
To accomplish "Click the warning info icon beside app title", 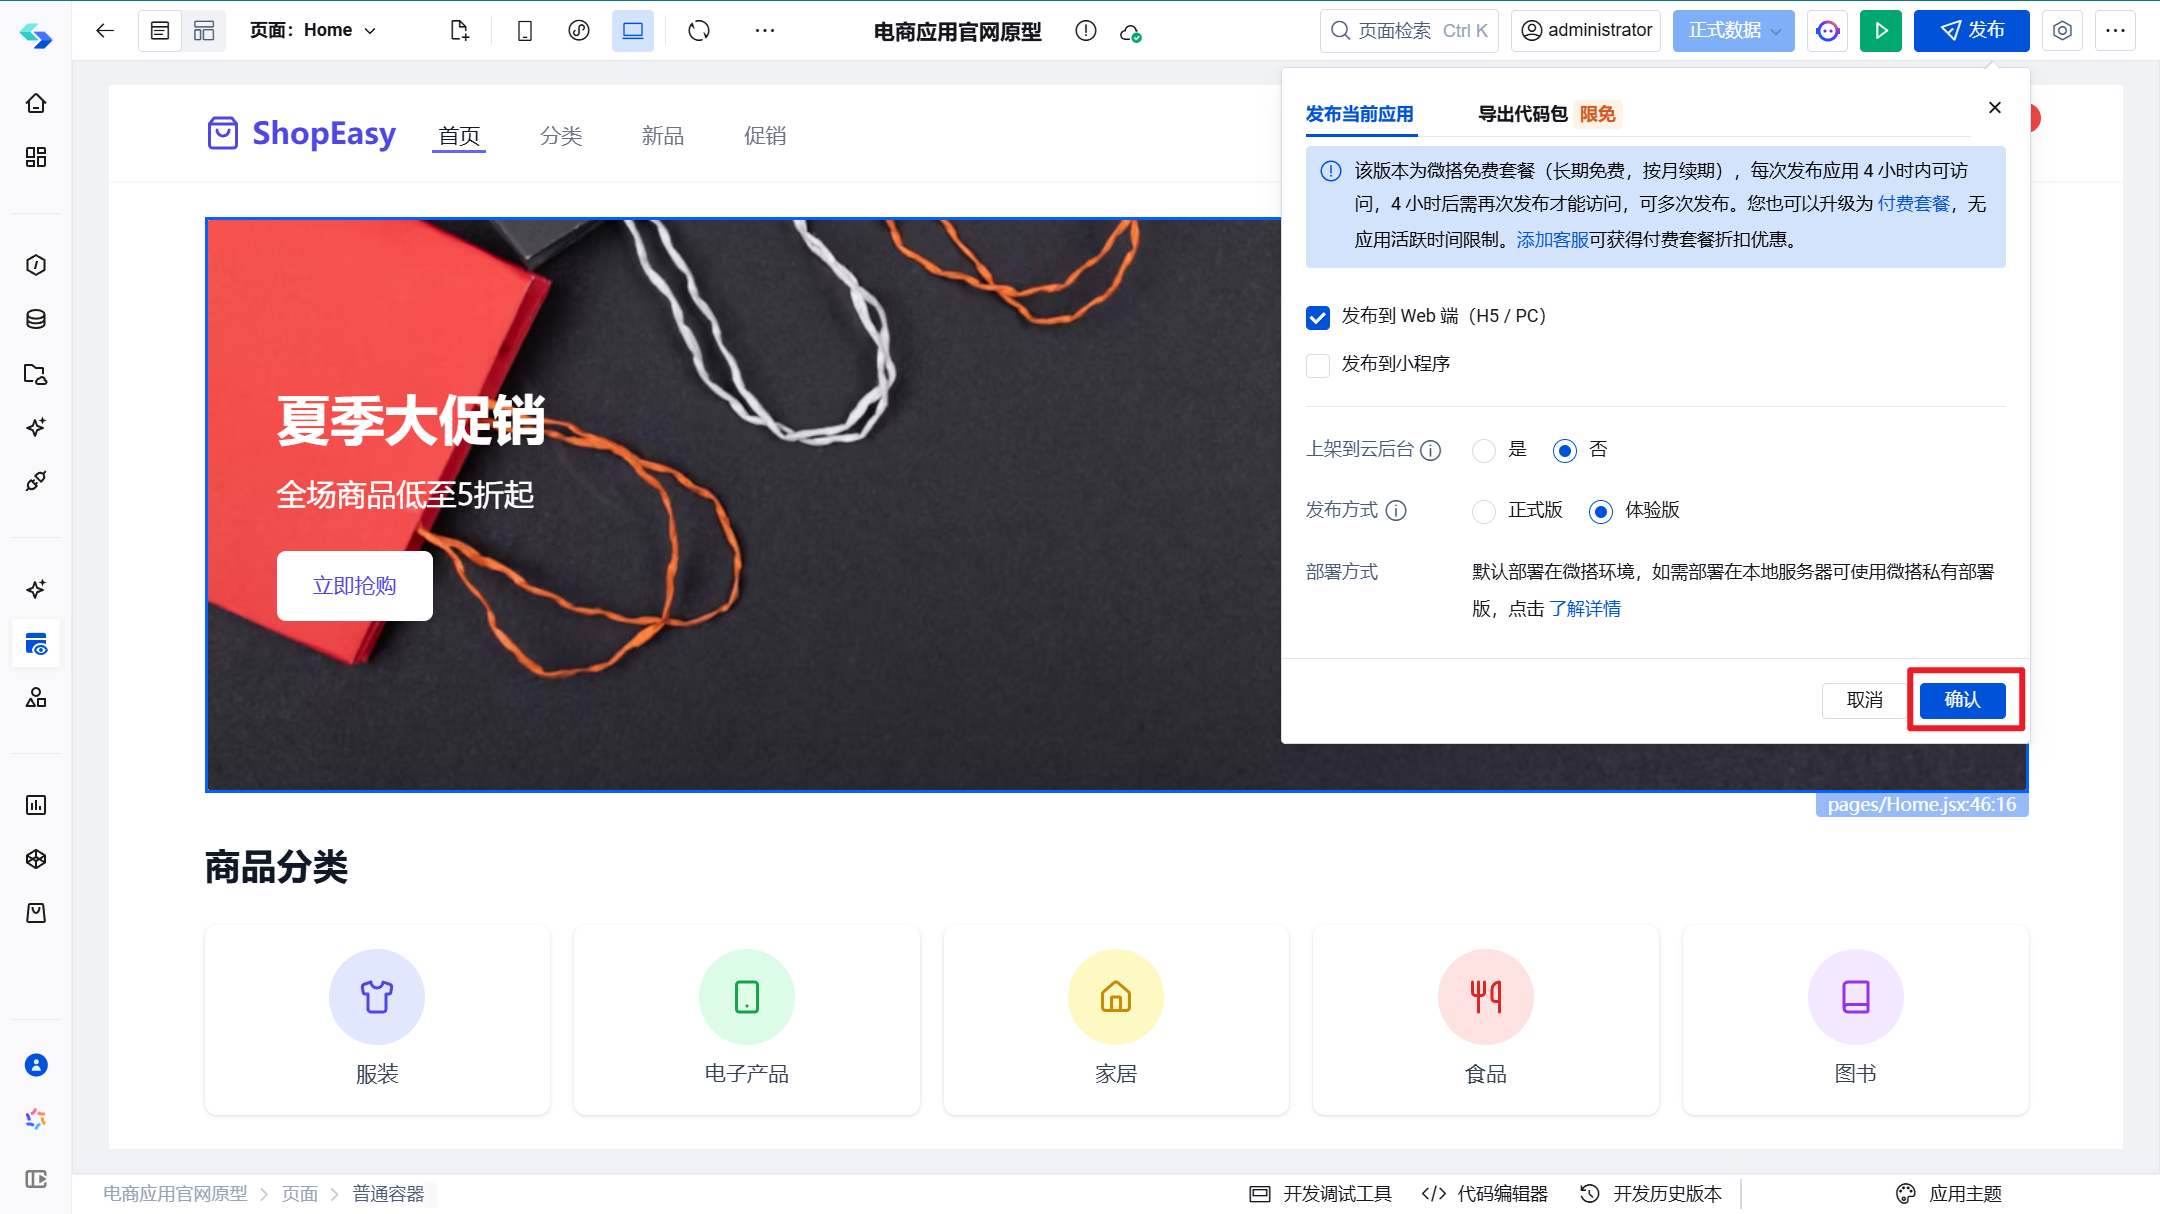I will (x=1086, y=31).
